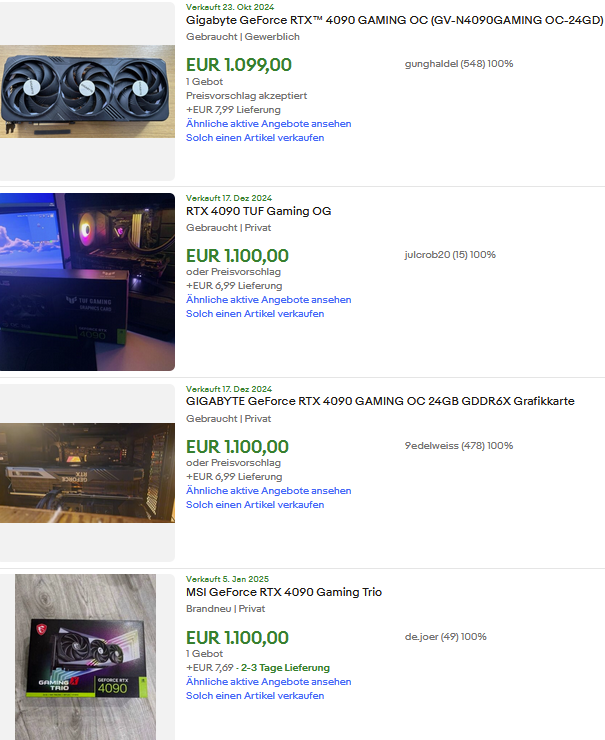Image resolution: width=605 pixels, height=740 pixels.
Task: Click 'Solch einen Artikel verkaufen' under first Gigabyte listing
Action: point(255,138)
